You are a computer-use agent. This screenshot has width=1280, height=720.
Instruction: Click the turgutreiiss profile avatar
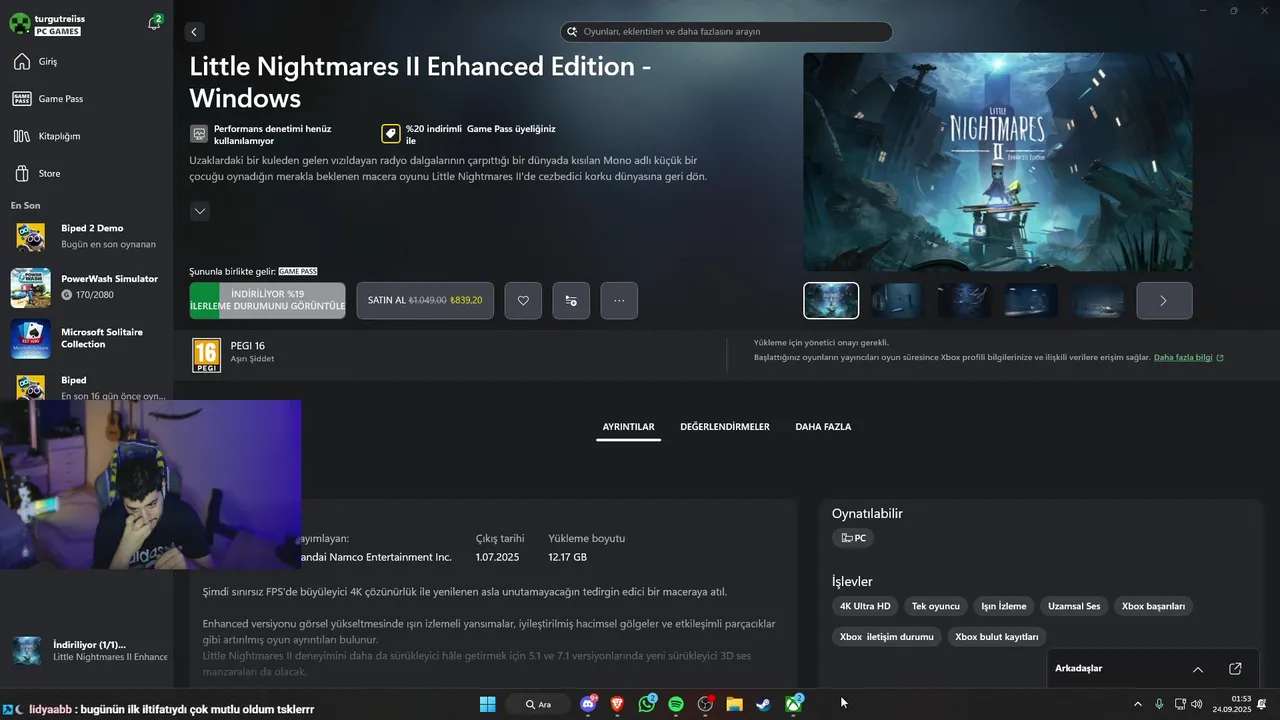[20, 24]
